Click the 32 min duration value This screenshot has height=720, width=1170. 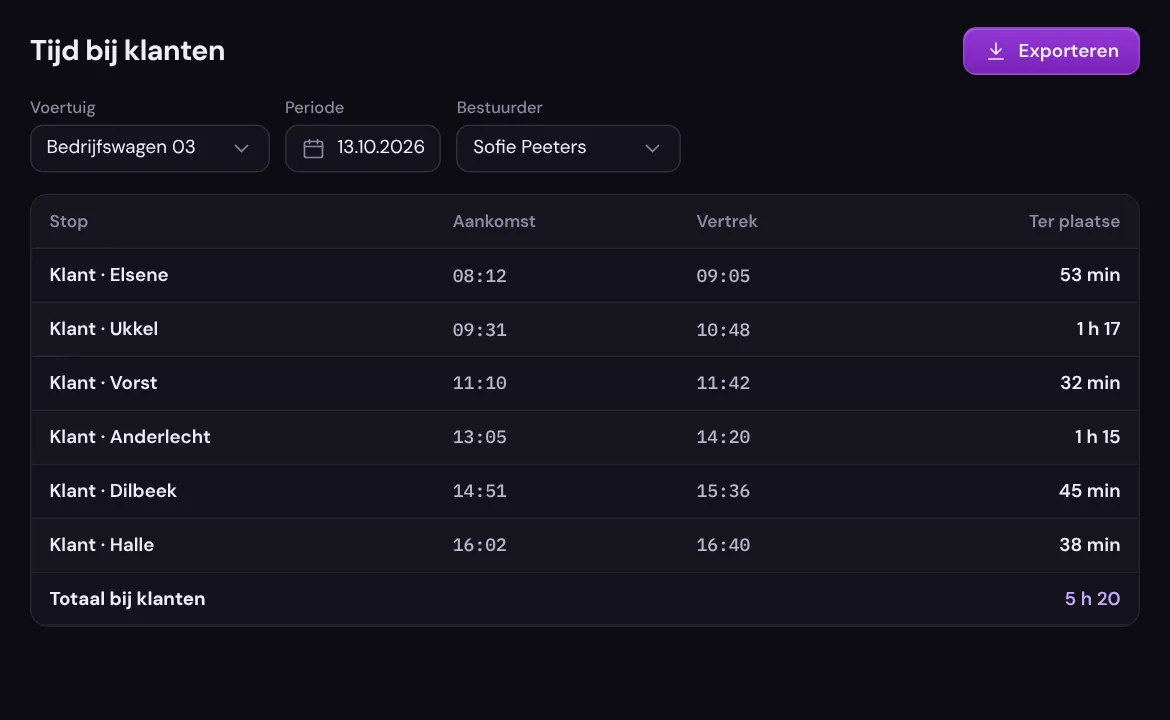tap(1090, 383)
